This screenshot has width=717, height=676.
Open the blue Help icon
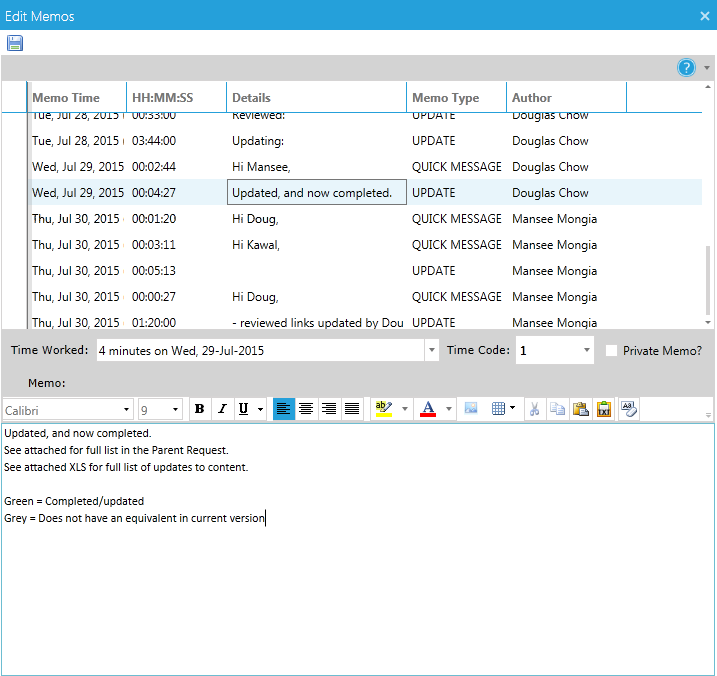[x=686, y=68]
